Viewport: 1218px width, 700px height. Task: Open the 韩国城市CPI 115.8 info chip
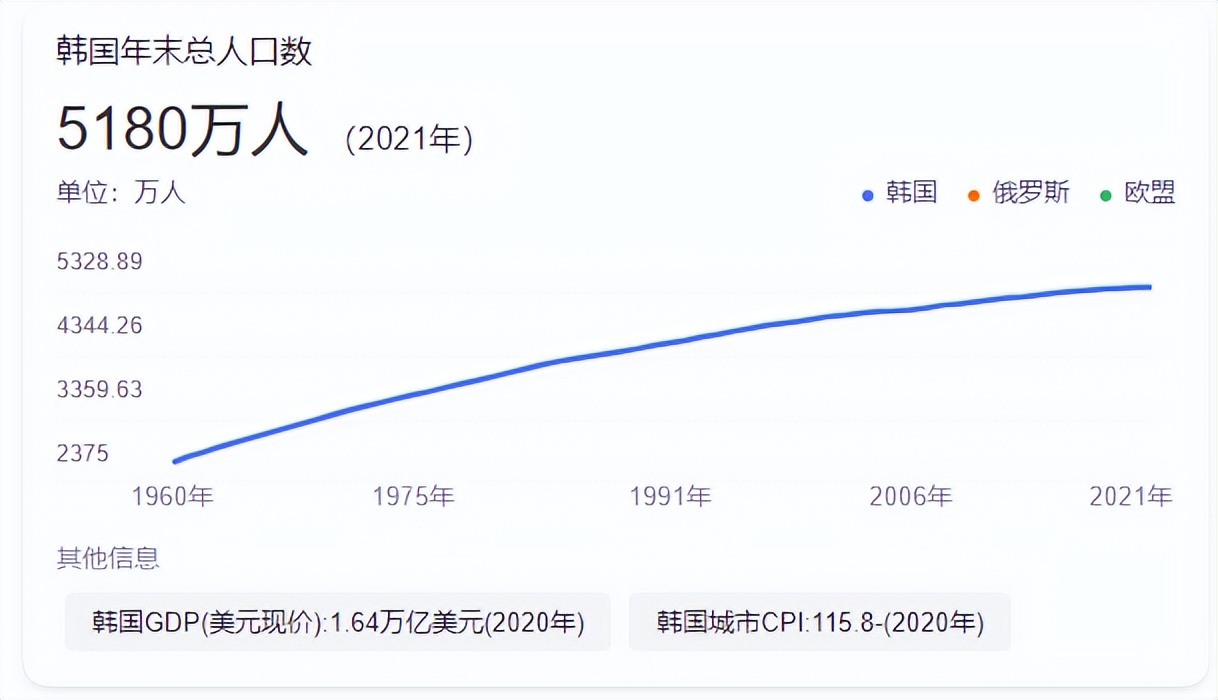pos(820,622)
